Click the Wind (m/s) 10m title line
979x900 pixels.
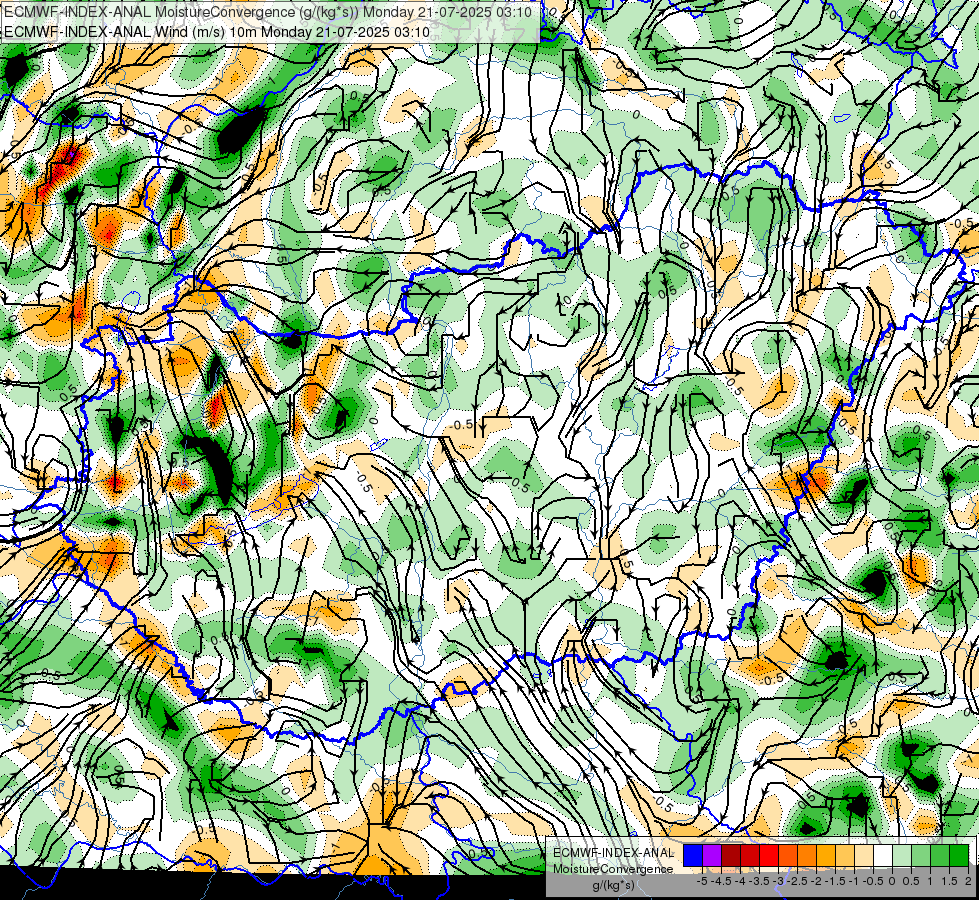pos(217,31)
